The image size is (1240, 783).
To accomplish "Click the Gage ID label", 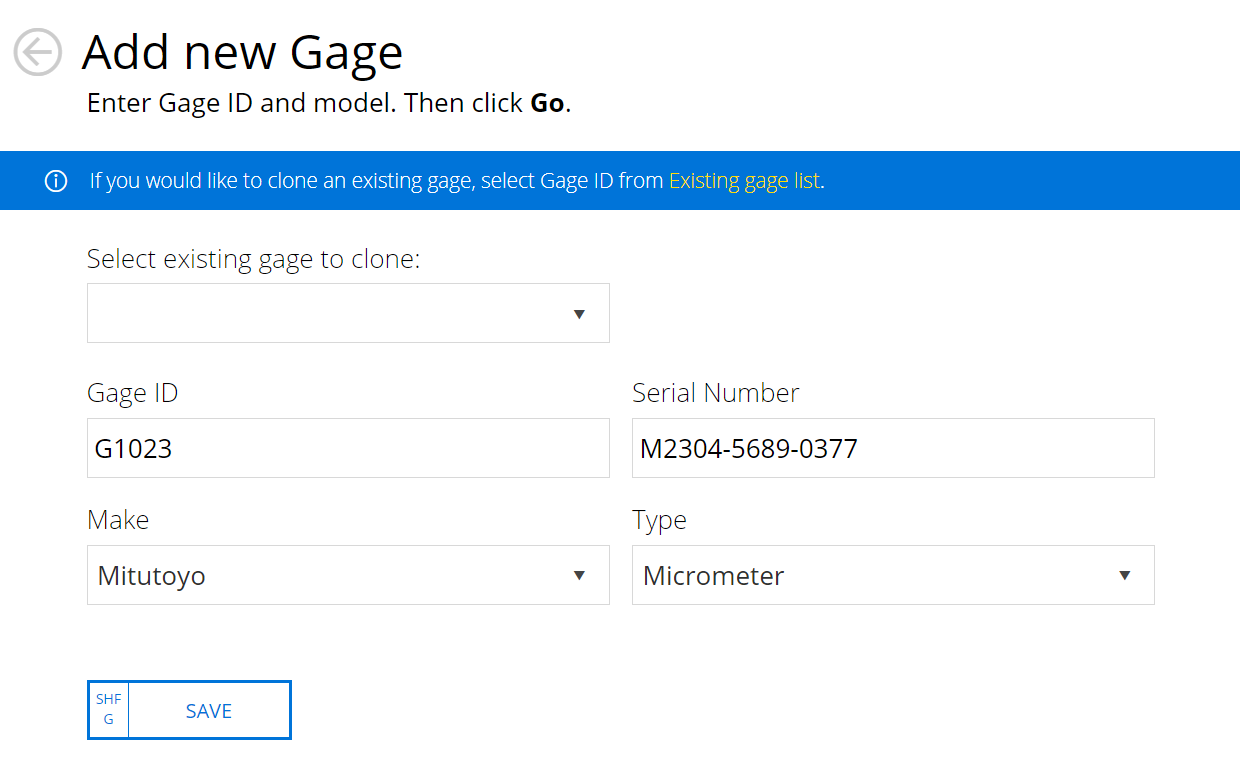I will [132, 393].
